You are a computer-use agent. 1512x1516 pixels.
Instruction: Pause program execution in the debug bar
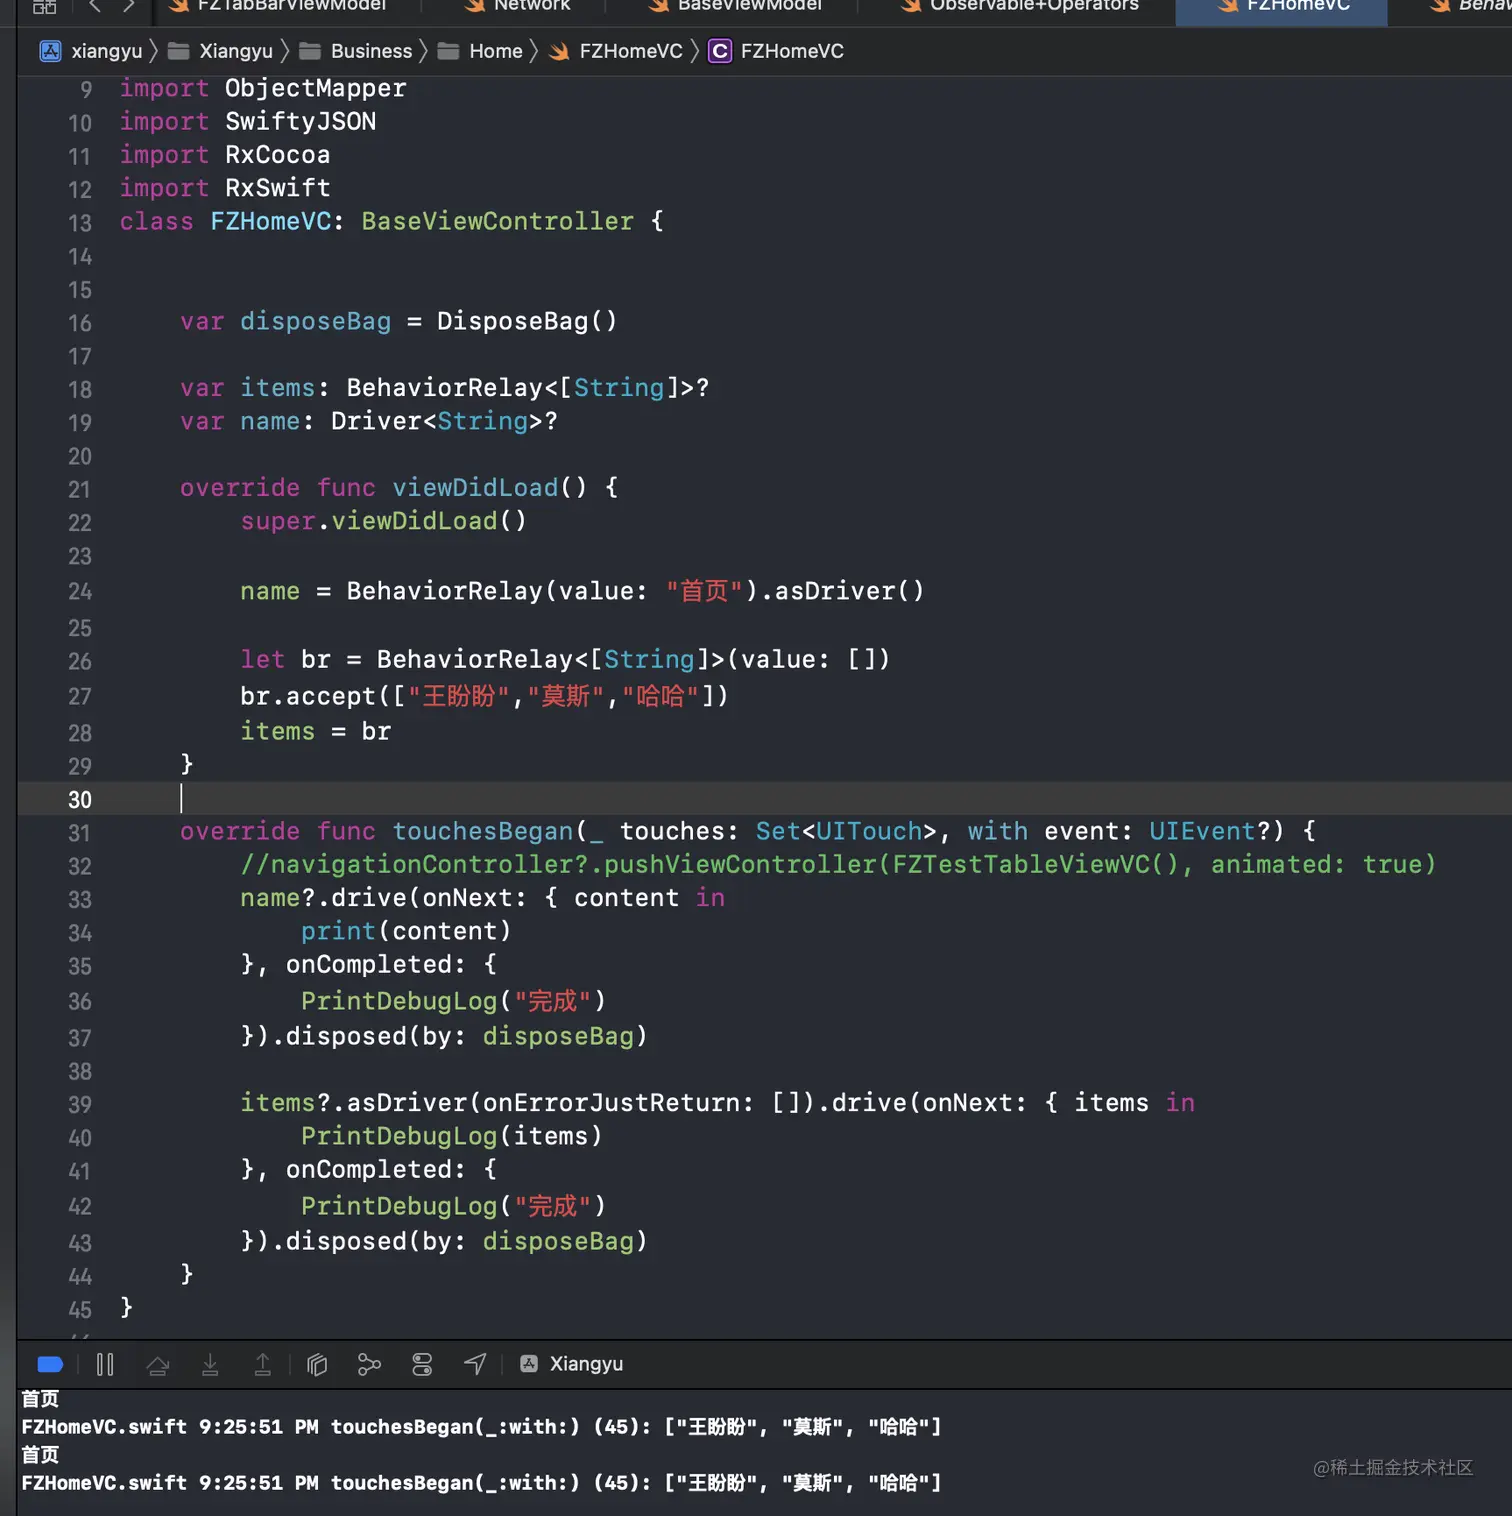pos(105,1364)
